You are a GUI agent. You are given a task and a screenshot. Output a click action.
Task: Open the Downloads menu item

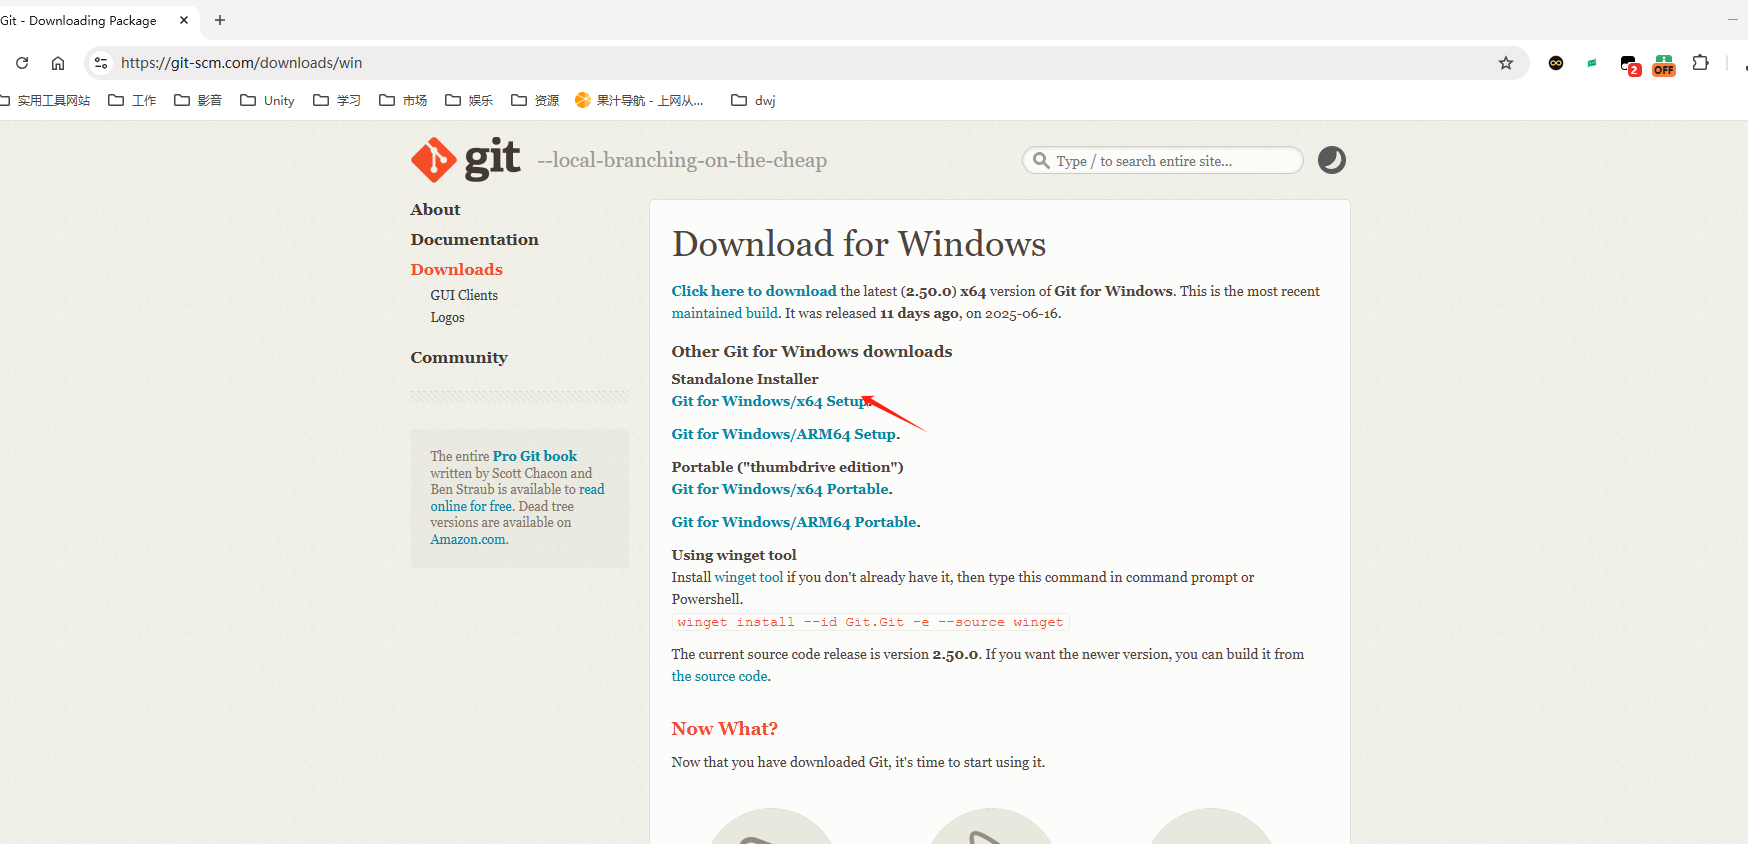(456, 269)
